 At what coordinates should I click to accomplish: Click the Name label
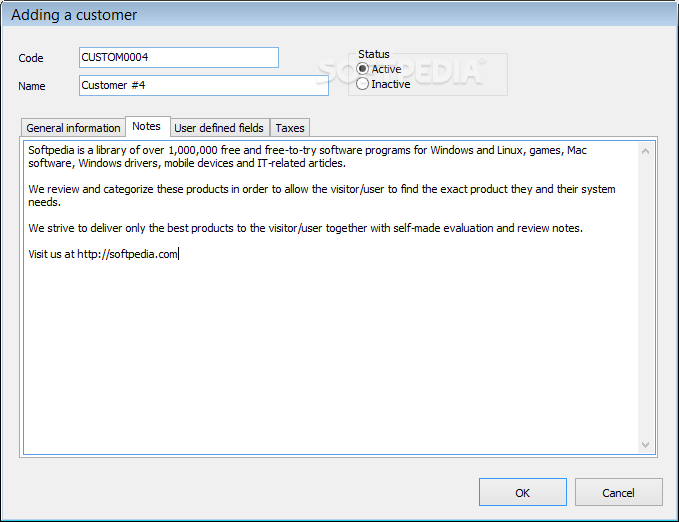[x=32, y=86]
